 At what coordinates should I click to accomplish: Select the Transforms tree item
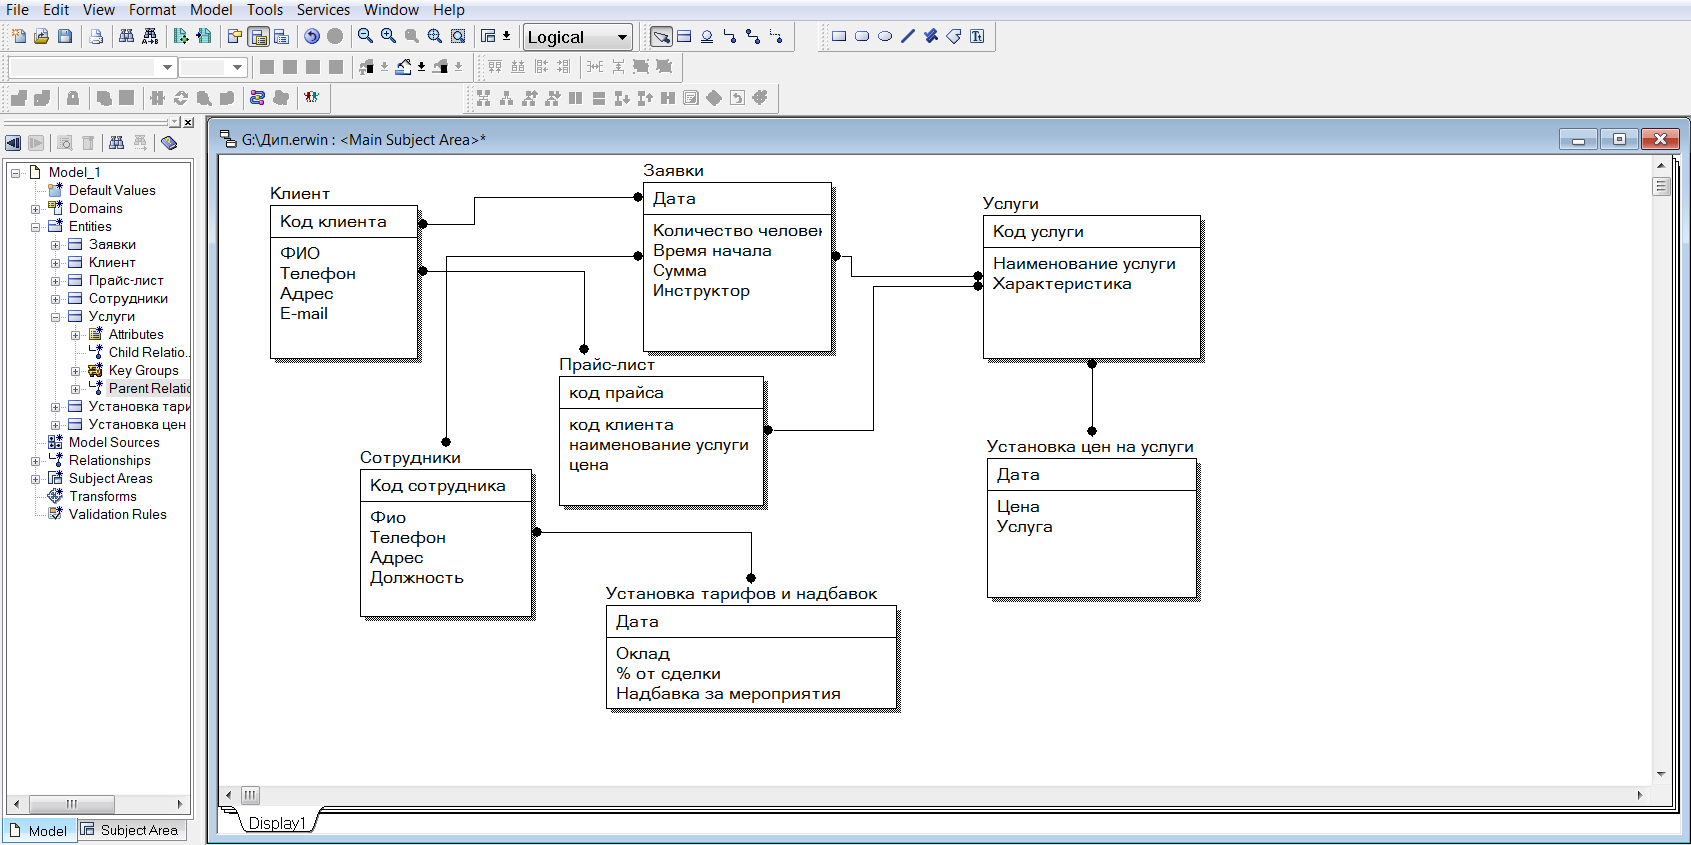102,497
